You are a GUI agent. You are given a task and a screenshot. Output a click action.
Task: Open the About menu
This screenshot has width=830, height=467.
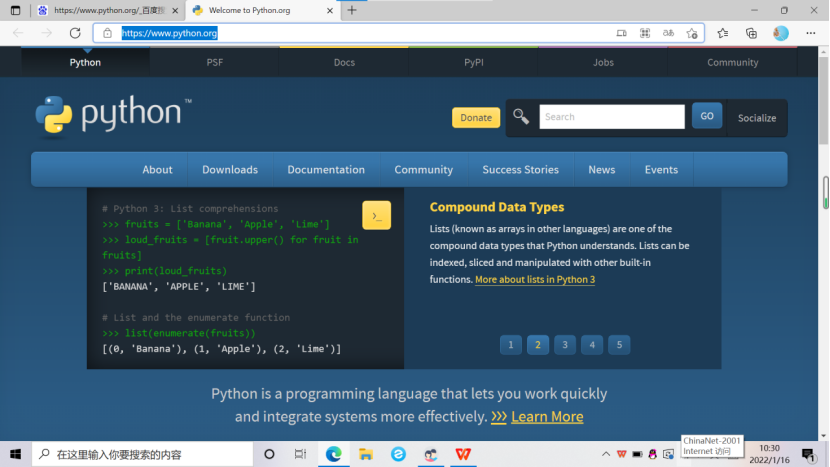click(157, 169)
